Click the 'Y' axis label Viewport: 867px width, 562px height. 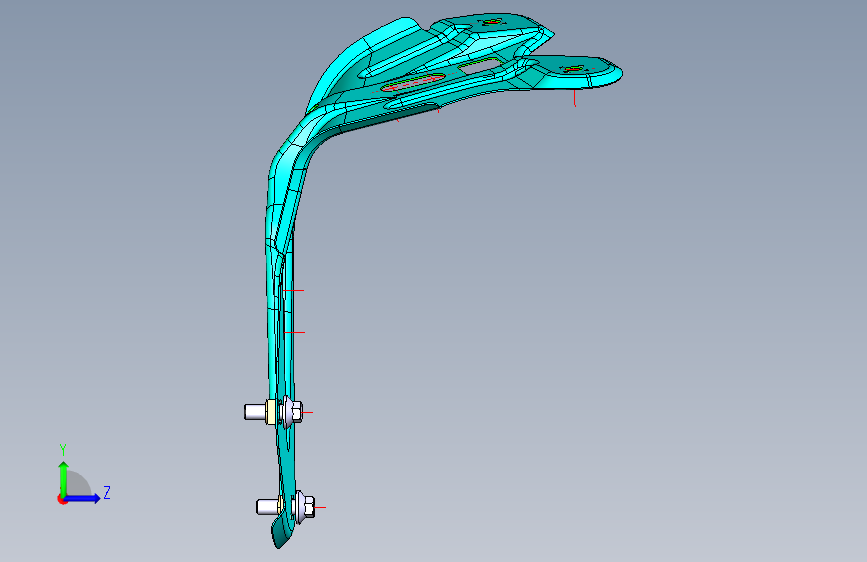coord(63,450)
